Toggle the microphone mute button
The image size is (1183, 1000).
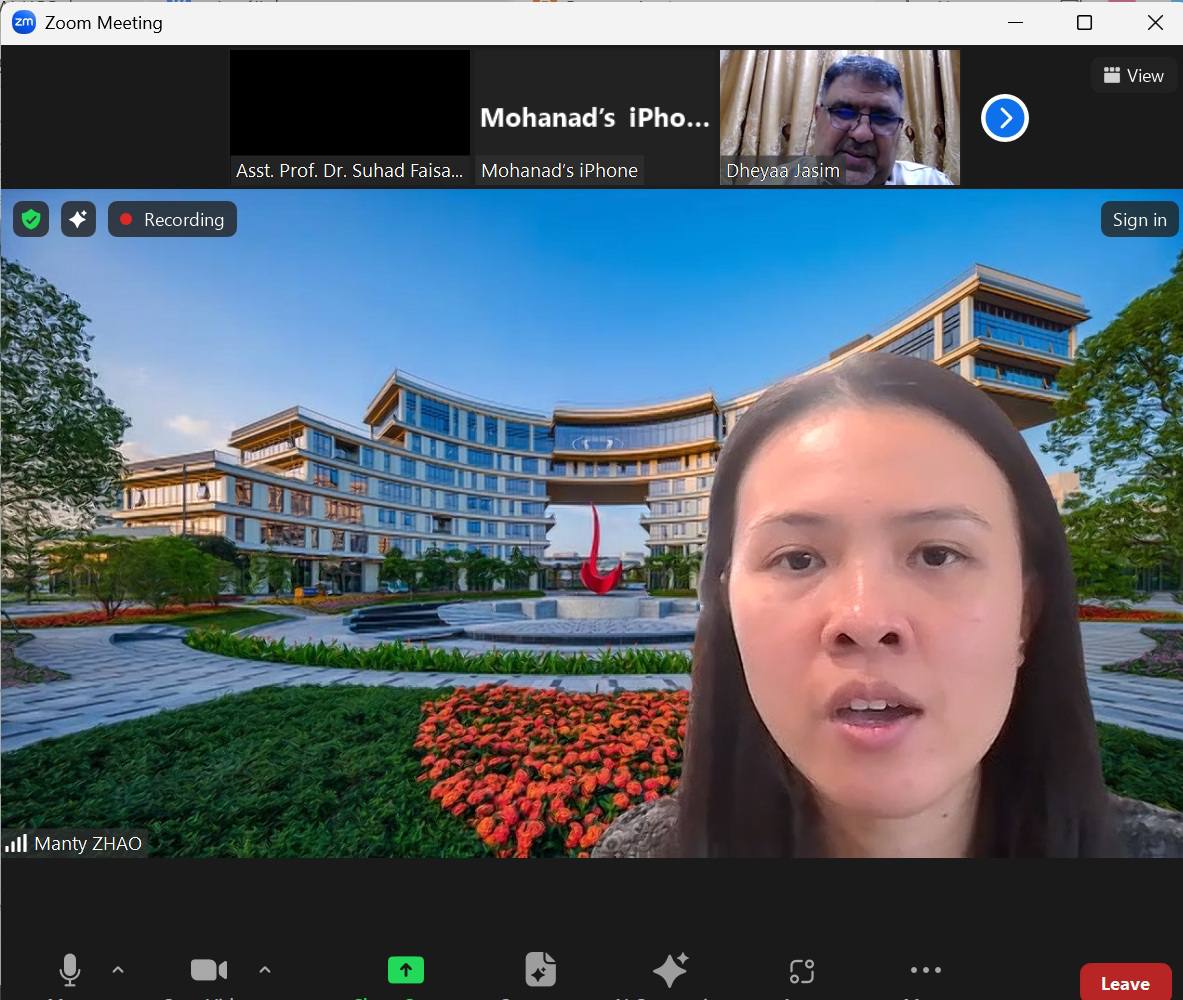tap(69, 970)
